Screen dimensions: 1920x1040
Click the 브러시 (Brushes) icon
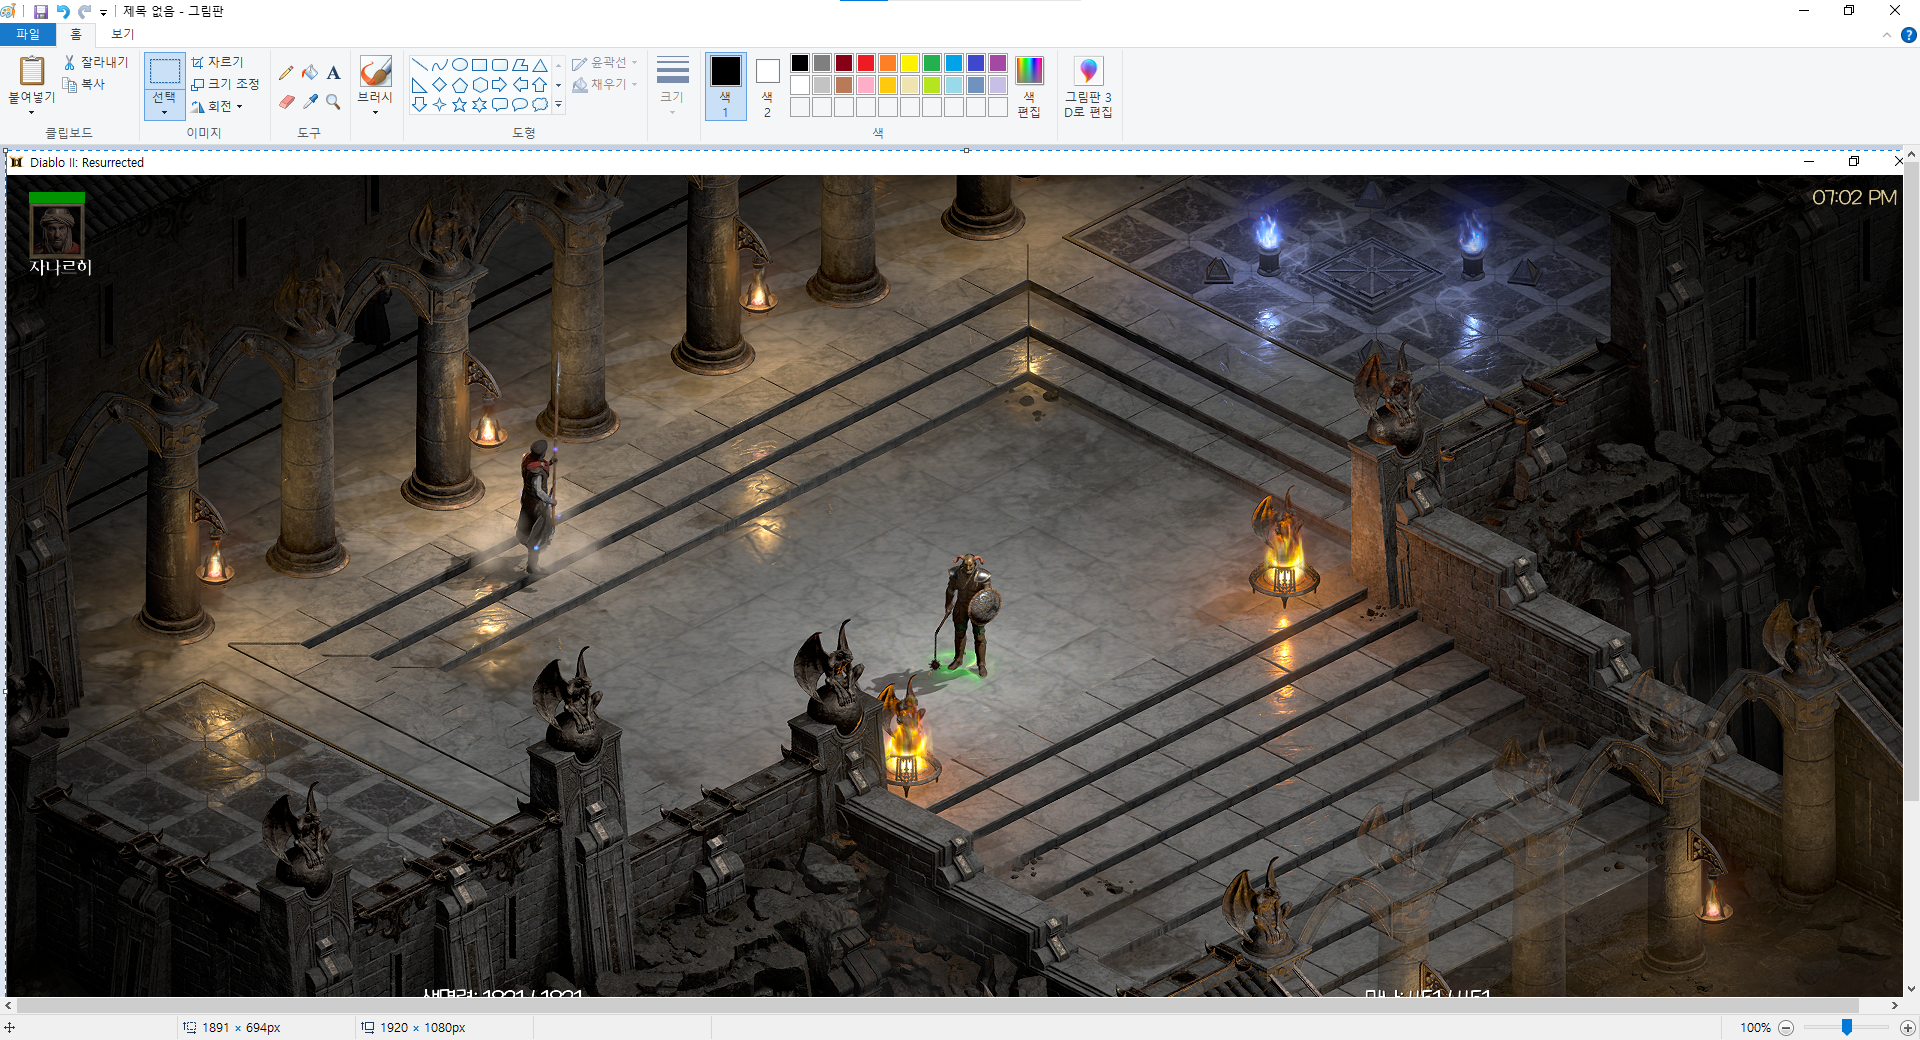pyautogui.click(x=375, y=71)
